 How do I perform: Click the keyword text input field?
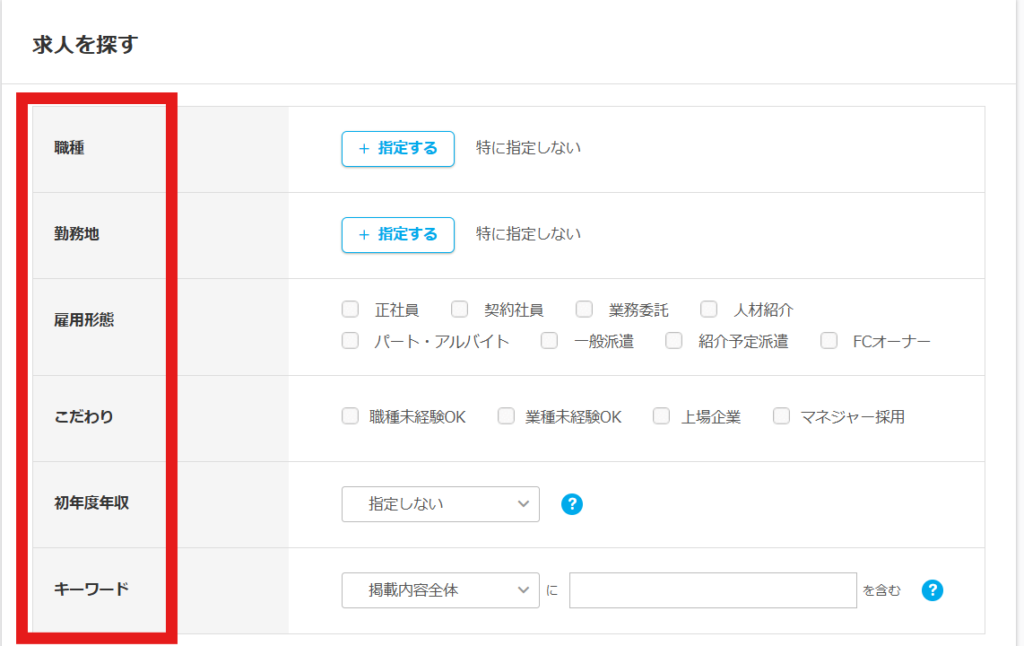712,590
